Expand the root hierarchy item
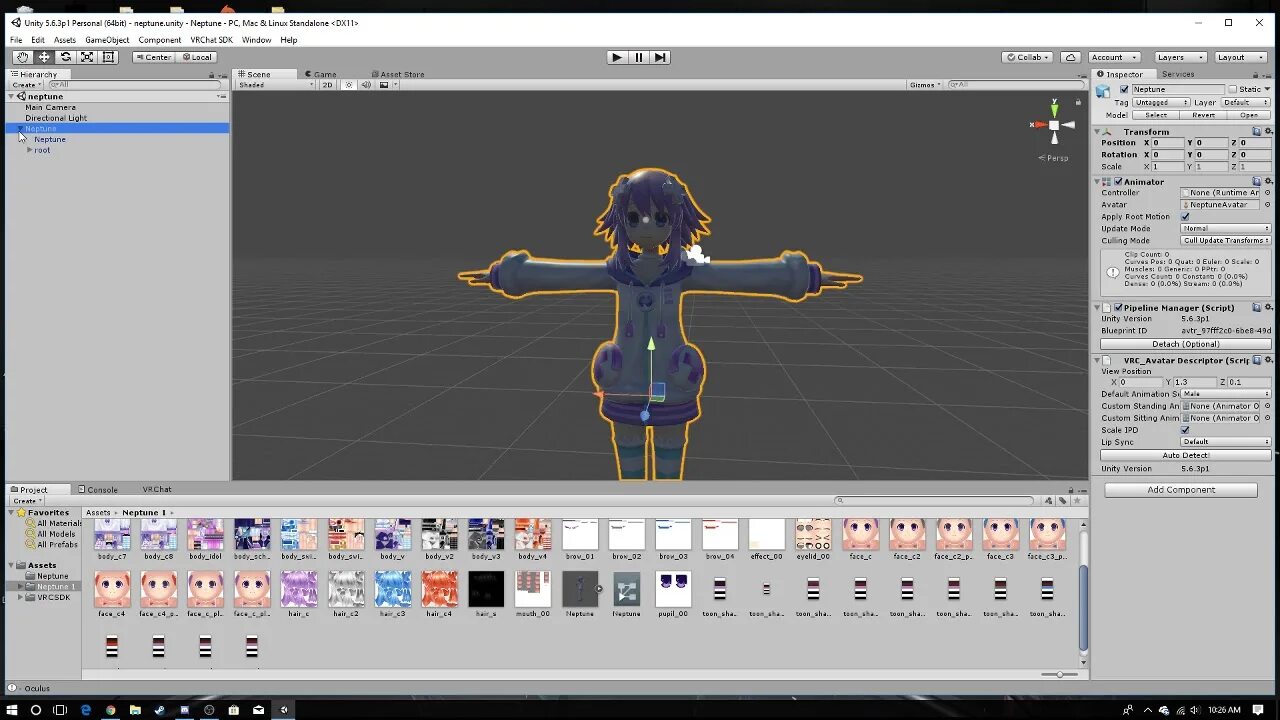The image size is (1280, 720). coord(29,150)
